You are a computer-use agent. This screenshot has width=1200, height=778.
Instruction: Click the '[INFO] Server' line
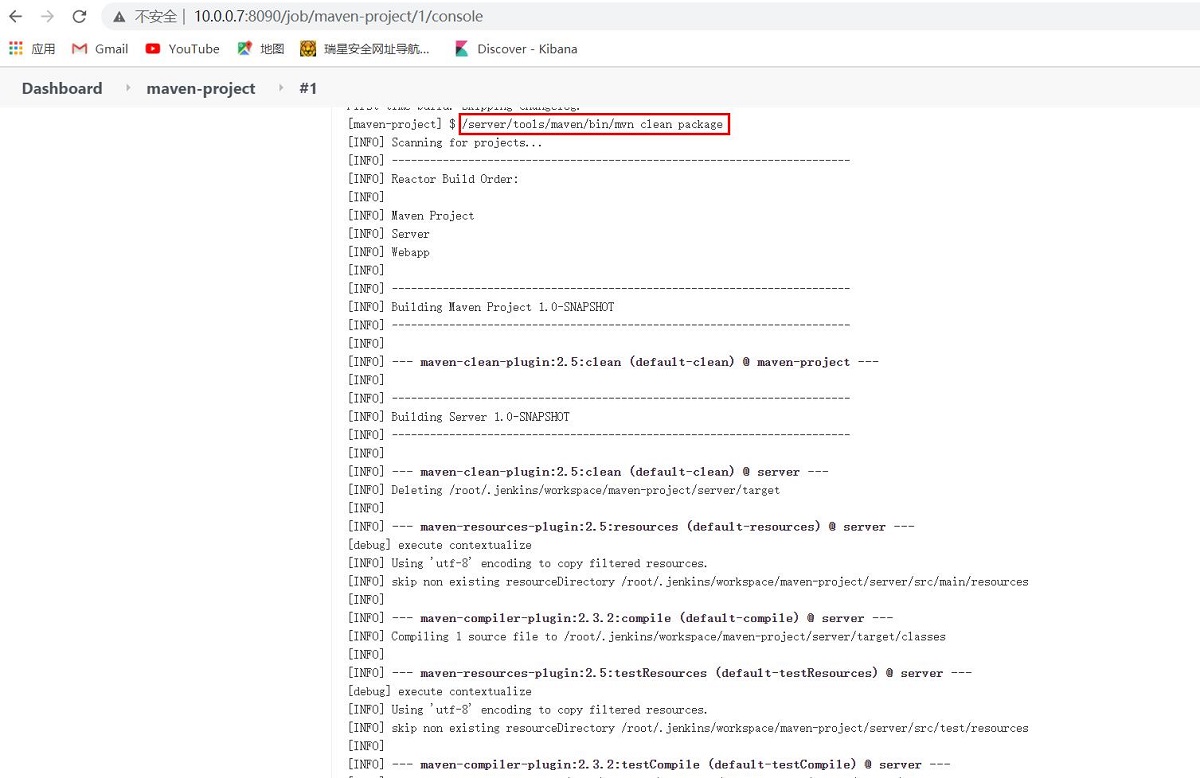389,234
